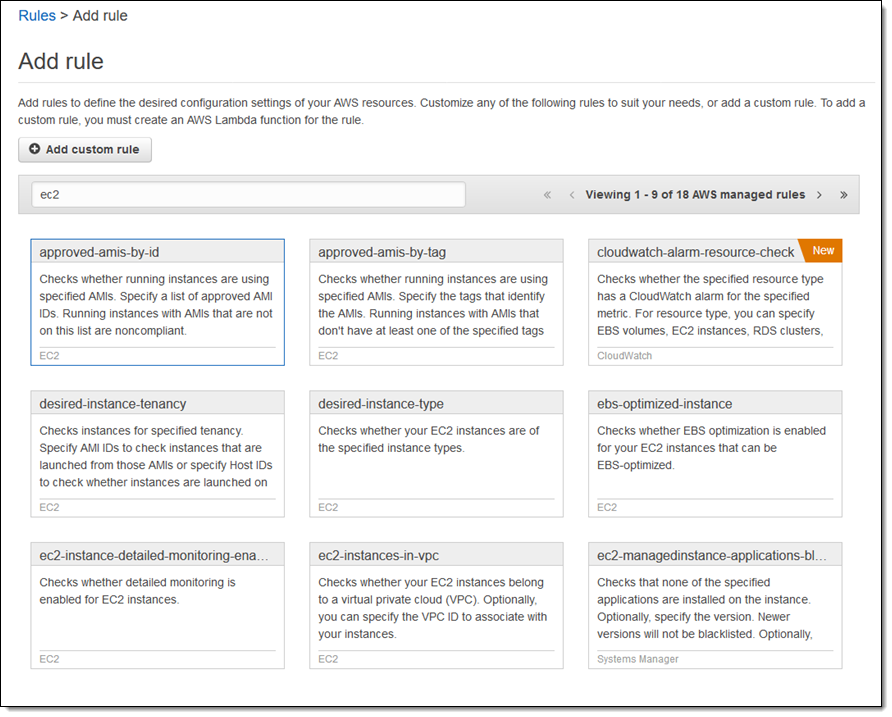The height and width of the screenshot is (717, 892).
Task: Select the desired-instance-tenancy rule
Action: click(157, 454)
